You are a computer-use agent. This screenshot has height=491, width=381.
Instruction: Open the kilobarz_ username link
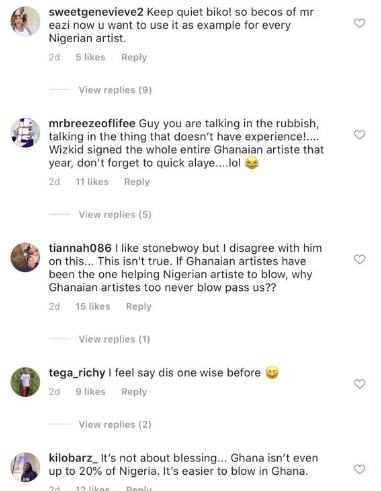(x=73, y=458)
